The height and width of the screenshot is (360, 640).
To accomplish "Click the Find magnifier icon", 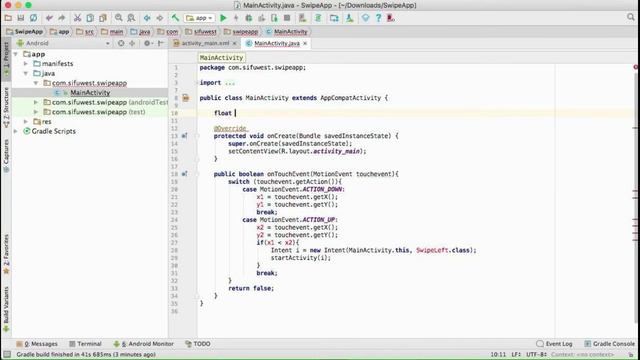I will pyautogui.click(x=118, y=18).
